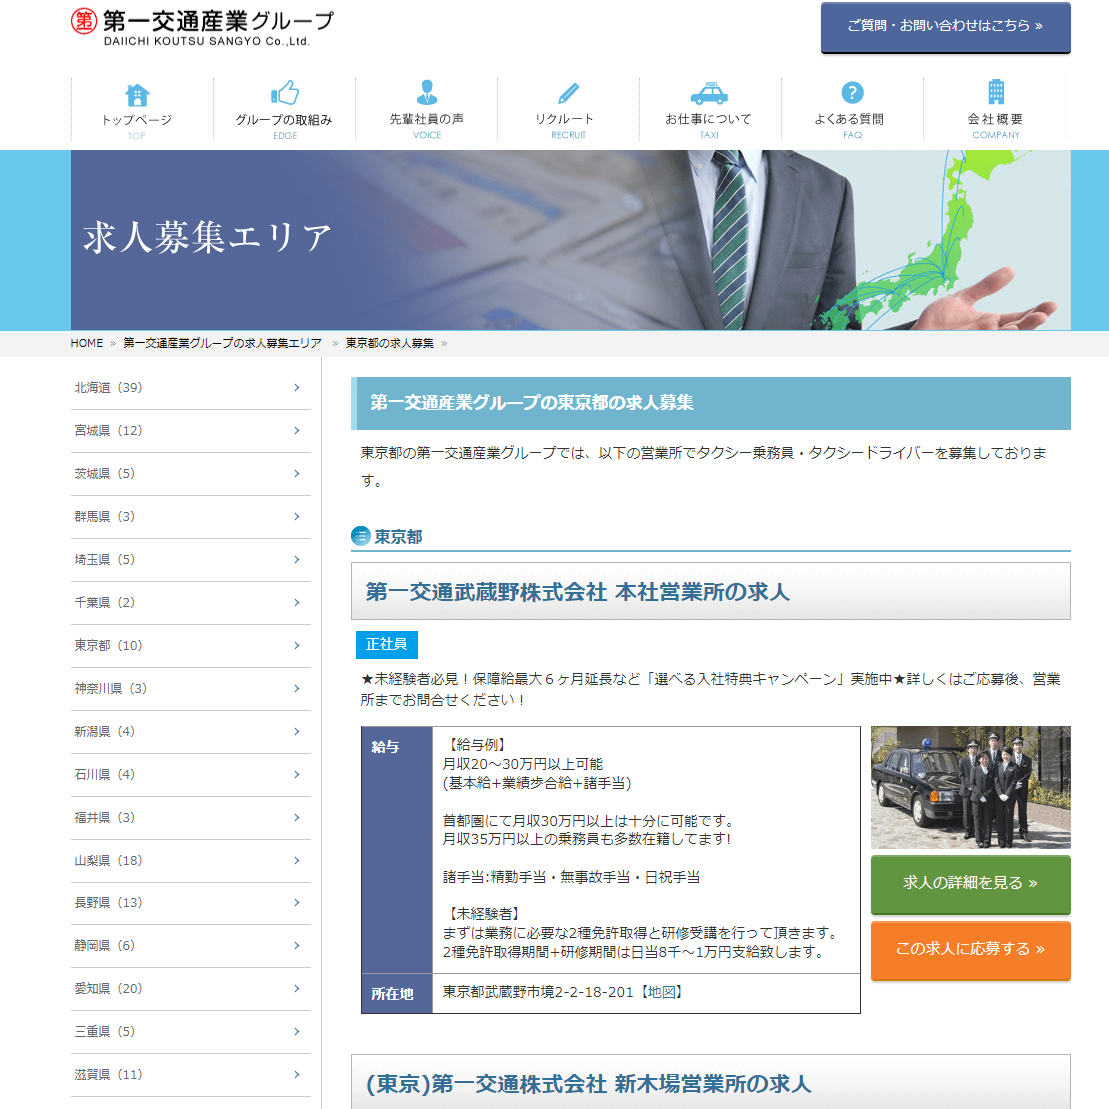Click 求人の詳細を見る green button
The height and width of the screenshot is (1109, 1109).
pos(970,884)
